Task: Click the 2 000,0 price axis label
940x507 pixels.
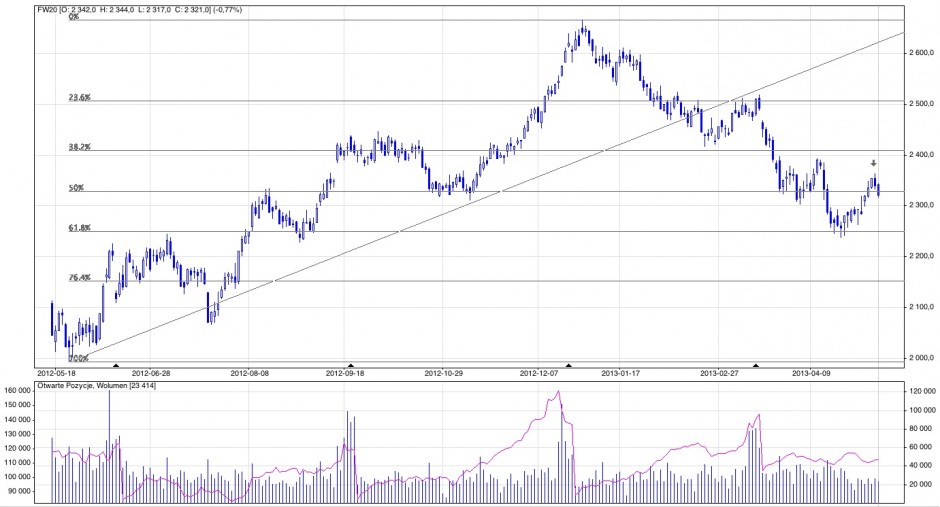Action: (x=920, y=358)
